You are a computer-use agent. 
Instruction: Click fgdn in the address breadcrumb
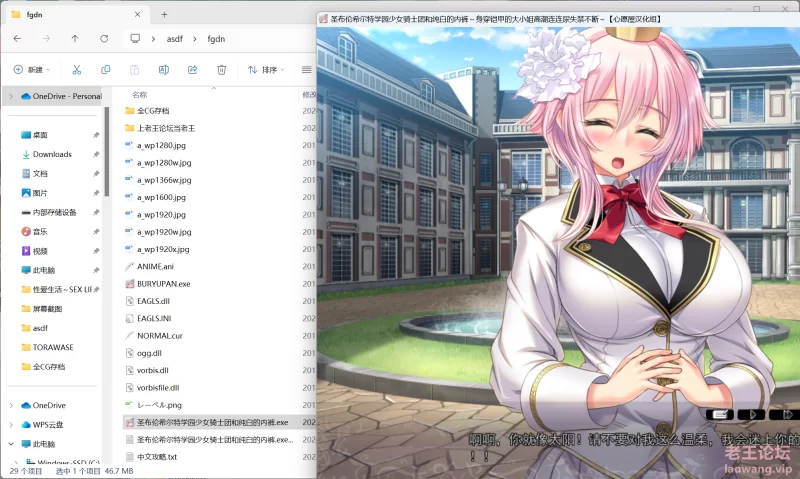216,39
